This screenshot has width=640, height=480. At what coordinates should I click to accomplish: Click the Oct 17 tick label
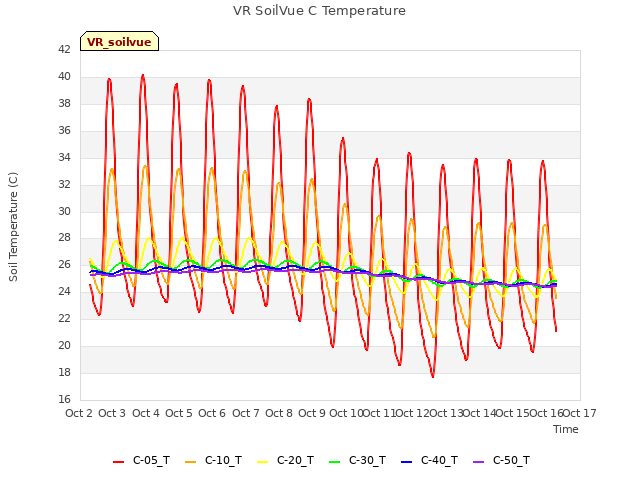tap(580, 413)
